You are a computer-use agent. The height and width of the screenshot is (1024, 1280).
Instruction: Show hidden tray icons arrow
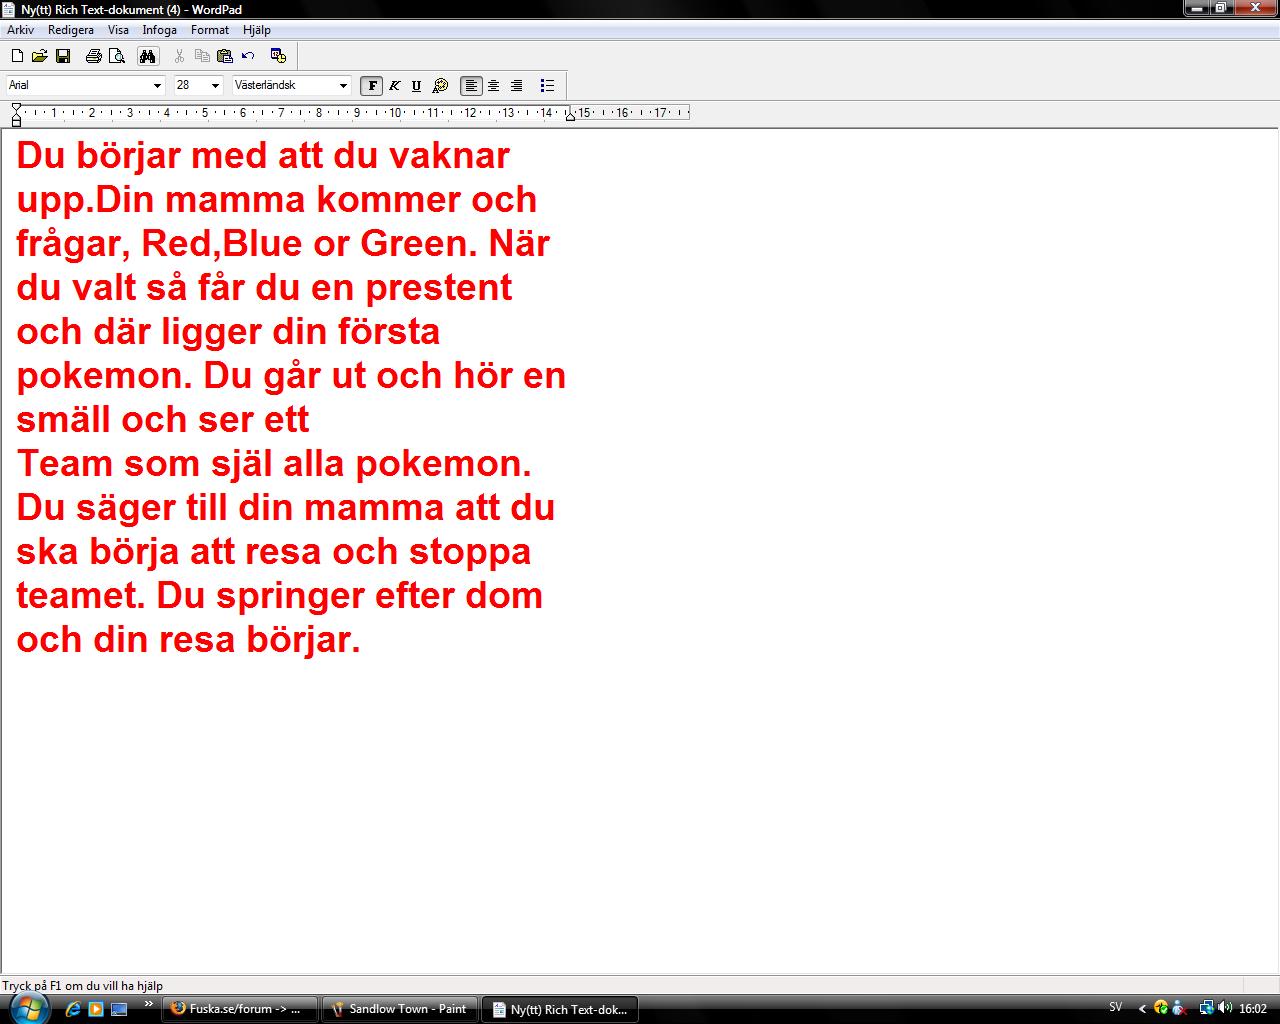(1142, 1009)
